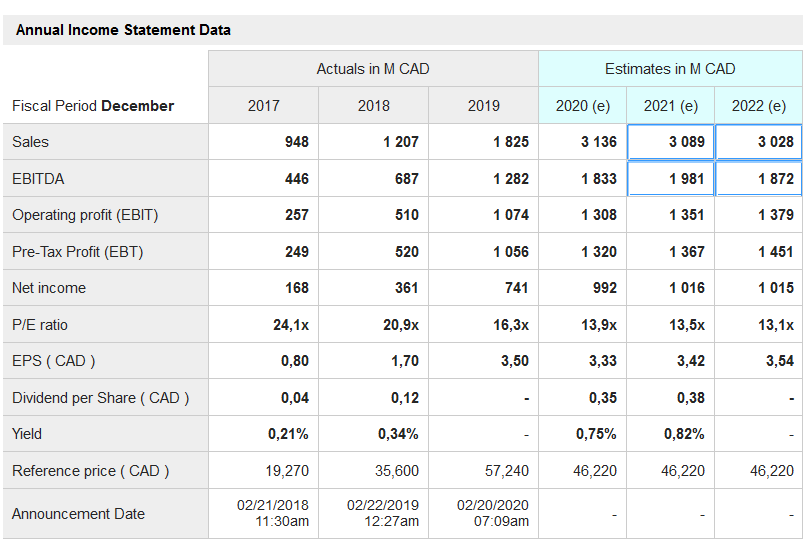Screen dimensions: 809x546
Task: Click the Annual Income Statement Data title
Action: 123,30
